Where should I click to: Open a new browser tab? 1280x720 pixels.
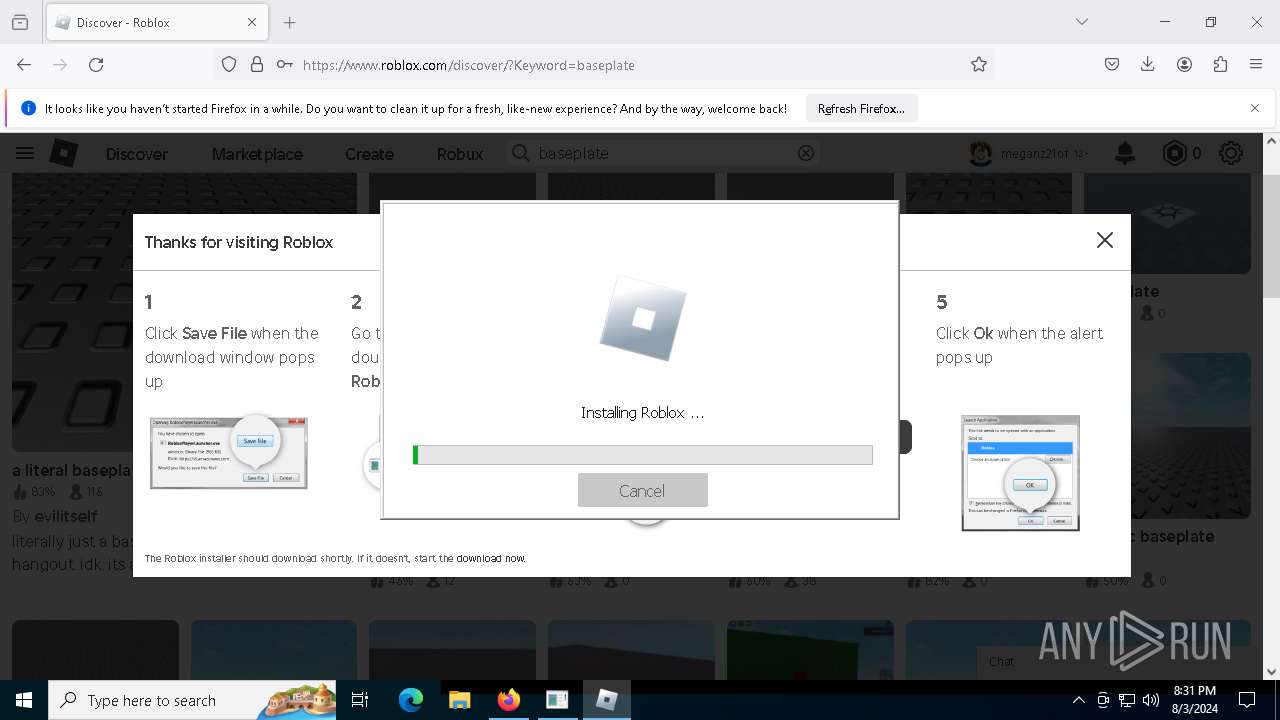(x=290, y=22)
